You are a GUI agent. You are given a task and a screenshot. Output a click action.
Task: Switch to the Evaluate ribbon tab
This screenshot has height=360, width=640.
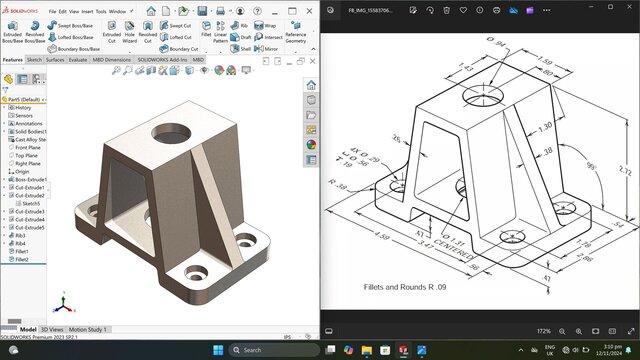coord(78,60)
